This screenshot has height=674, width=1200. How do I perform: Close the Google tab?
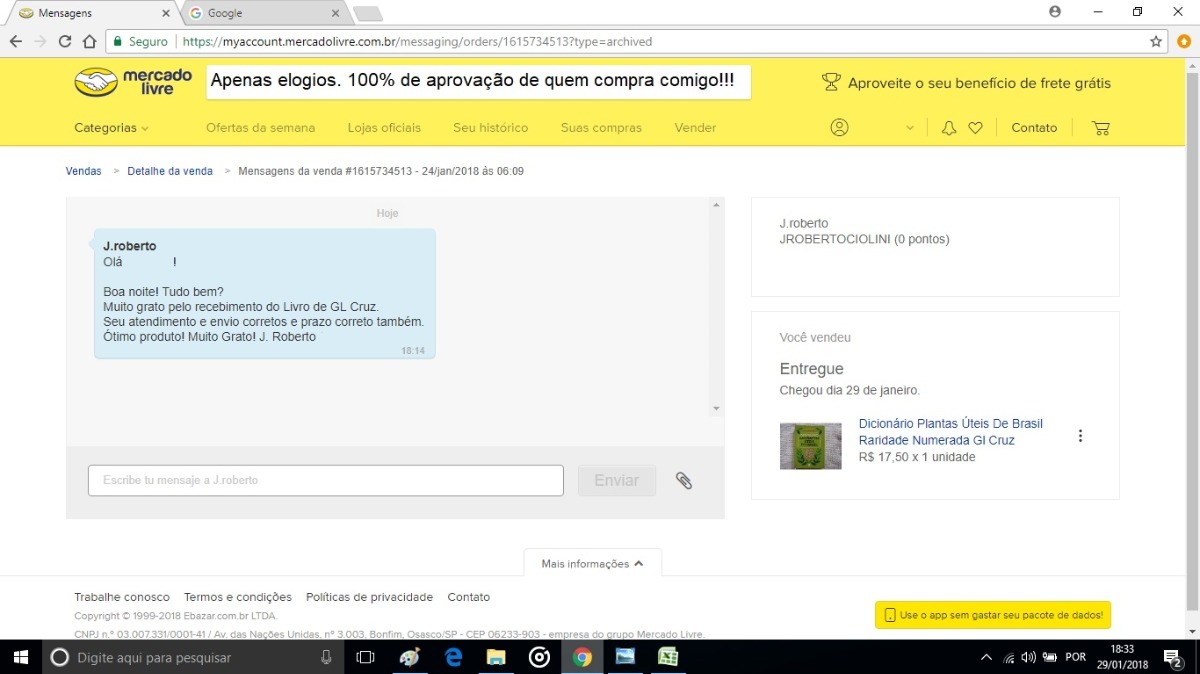[336, 13]
